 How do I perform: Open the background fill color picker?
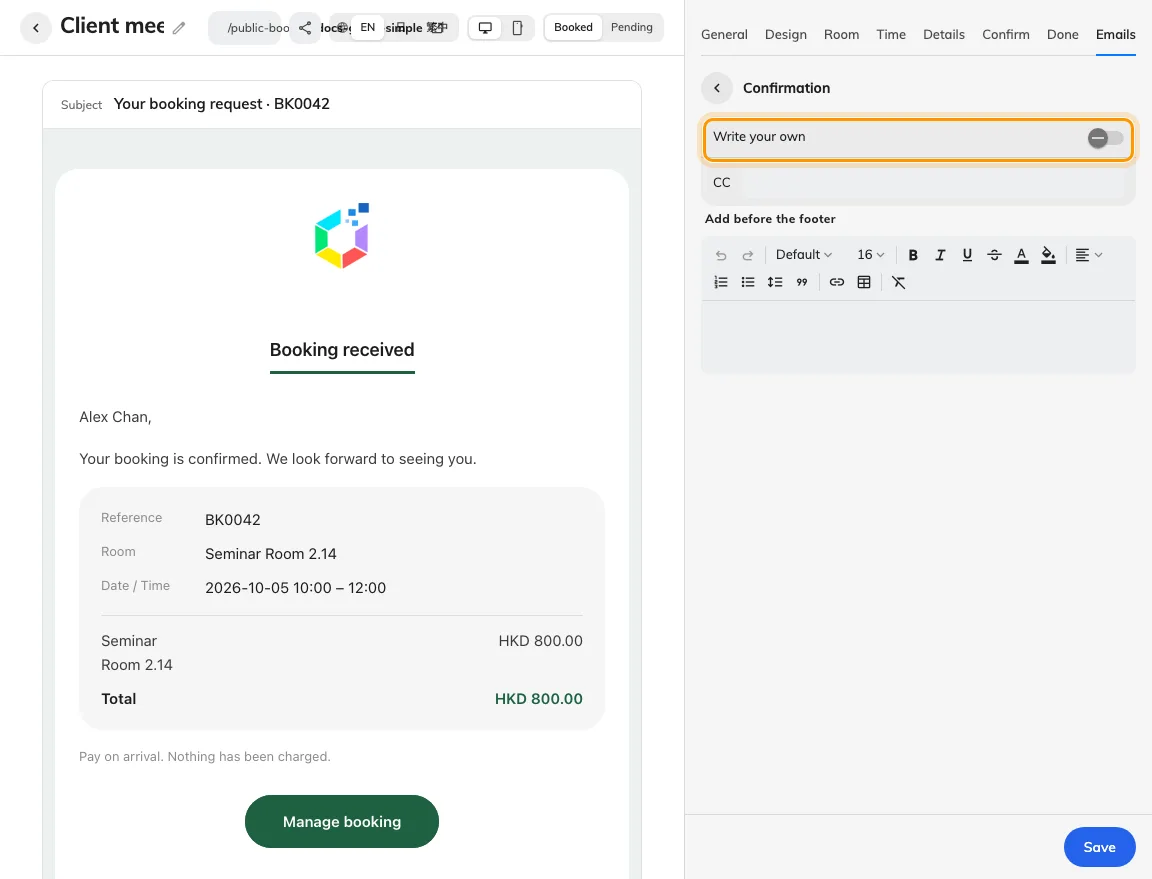coord(1048,255)
